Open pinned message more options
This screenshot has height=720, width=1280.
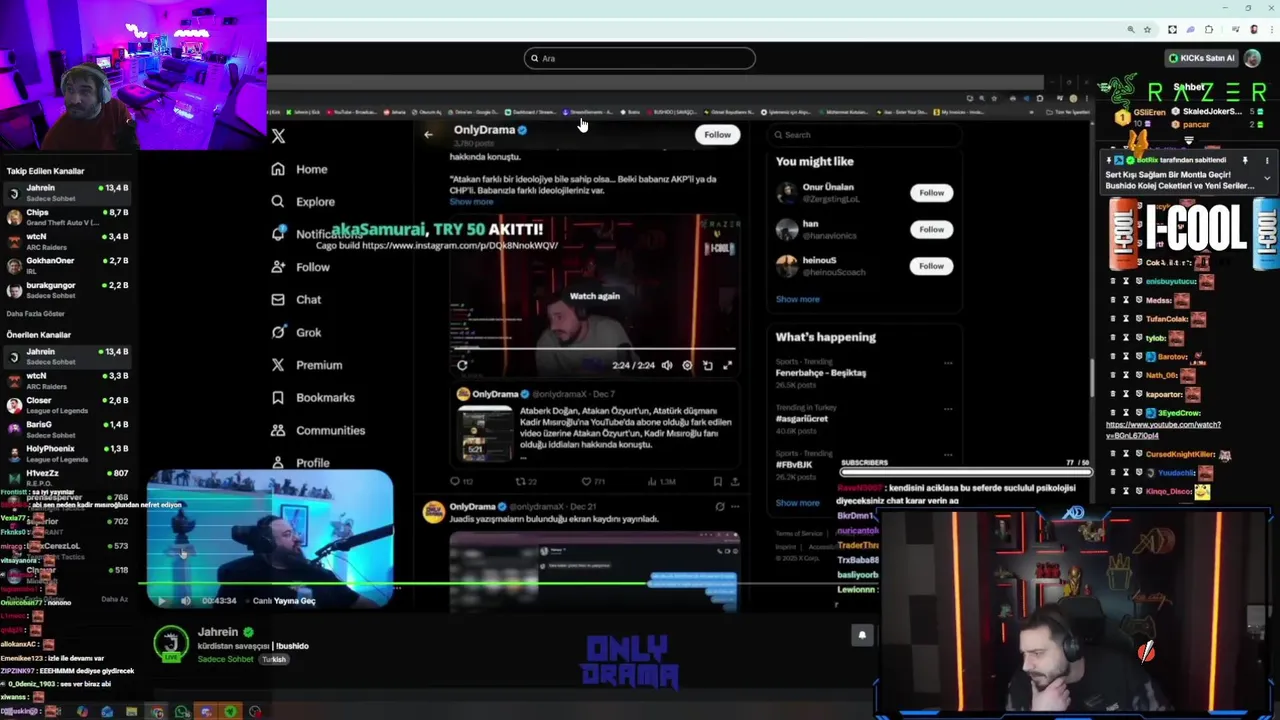1267,160
